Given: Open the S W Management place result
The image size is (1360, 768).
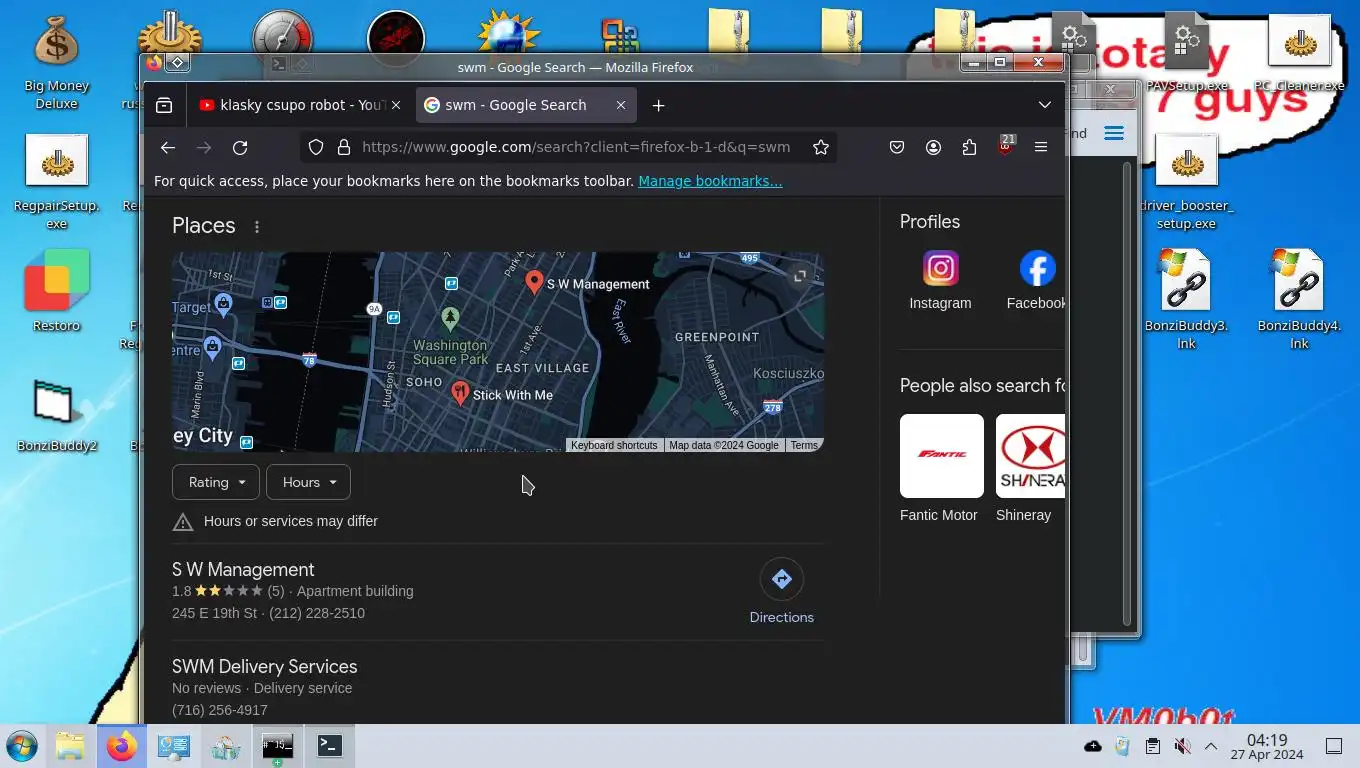Looking at the screenshot, I should [243, 569].
